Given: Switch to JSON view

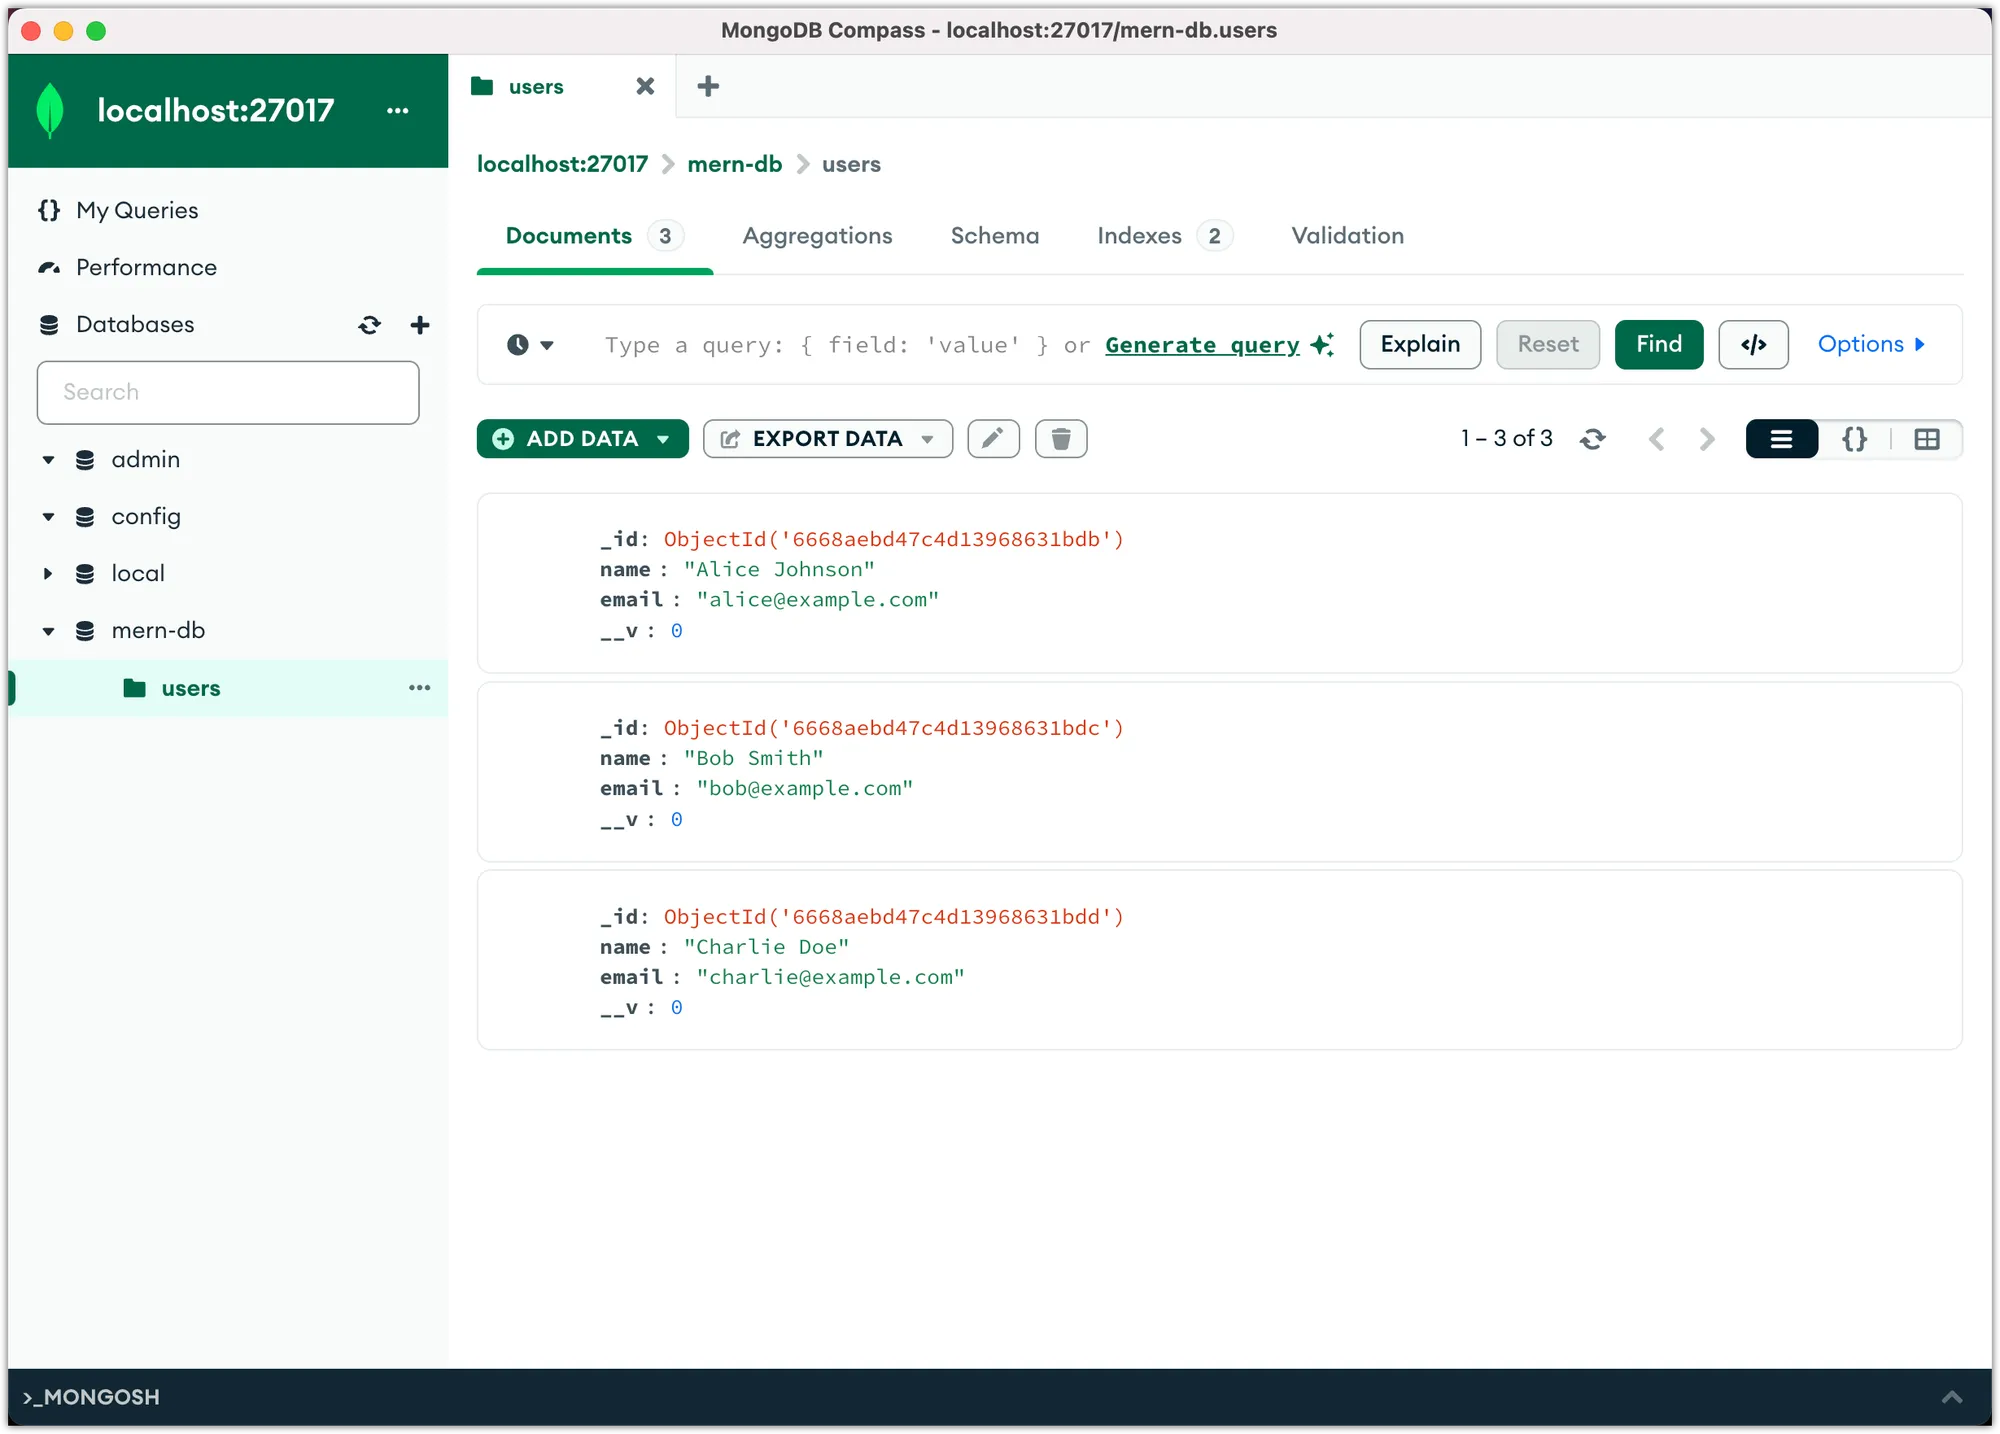Looking at the screenshot, I should coord(1854,439).
